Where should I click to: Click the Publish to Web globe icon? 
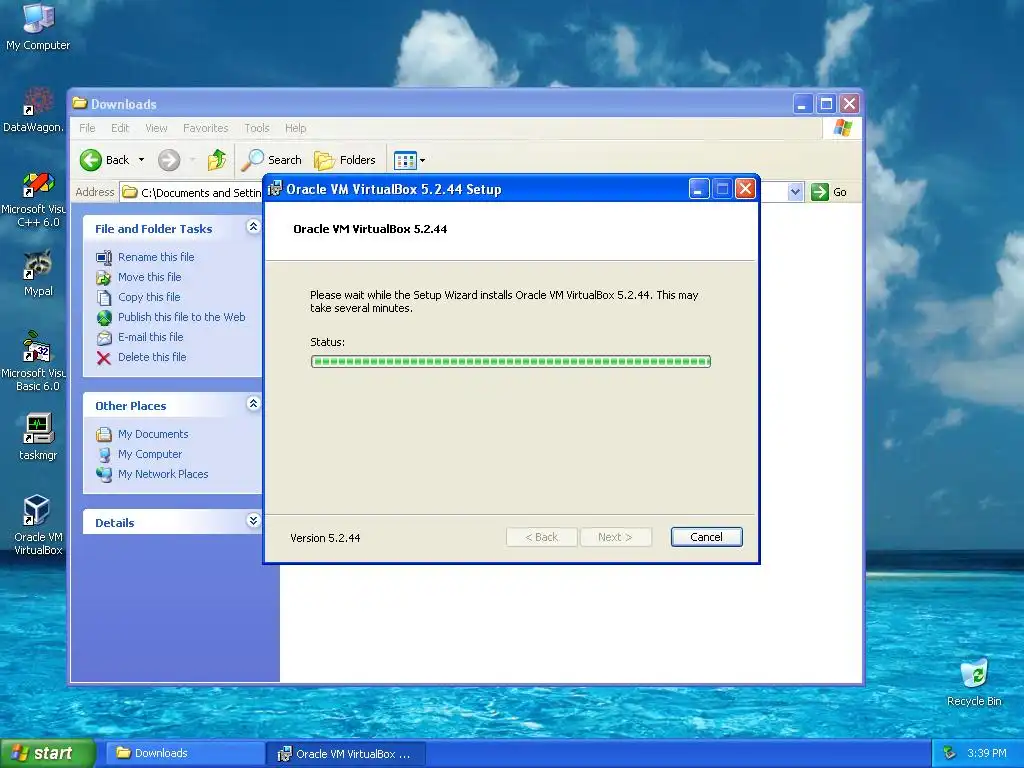(104, 317)
